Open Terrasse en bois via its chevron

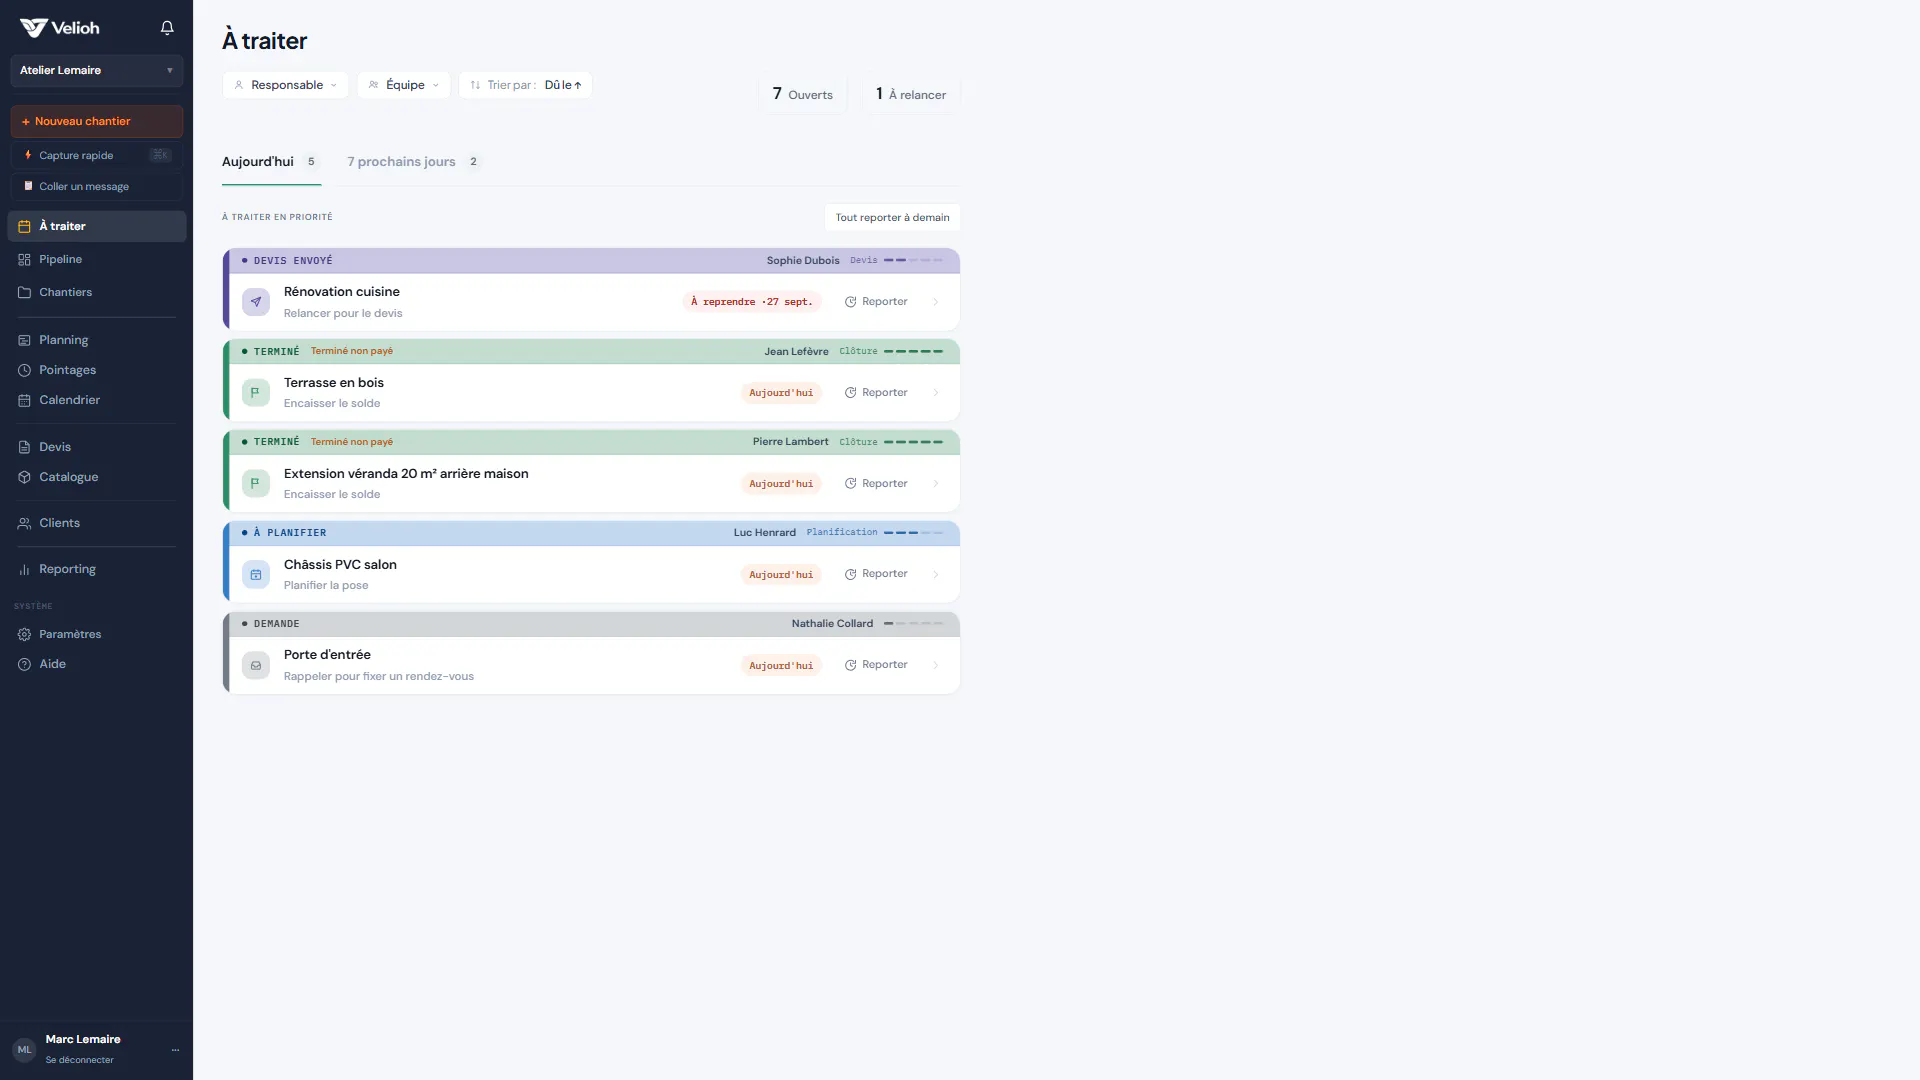pos(936,393)
